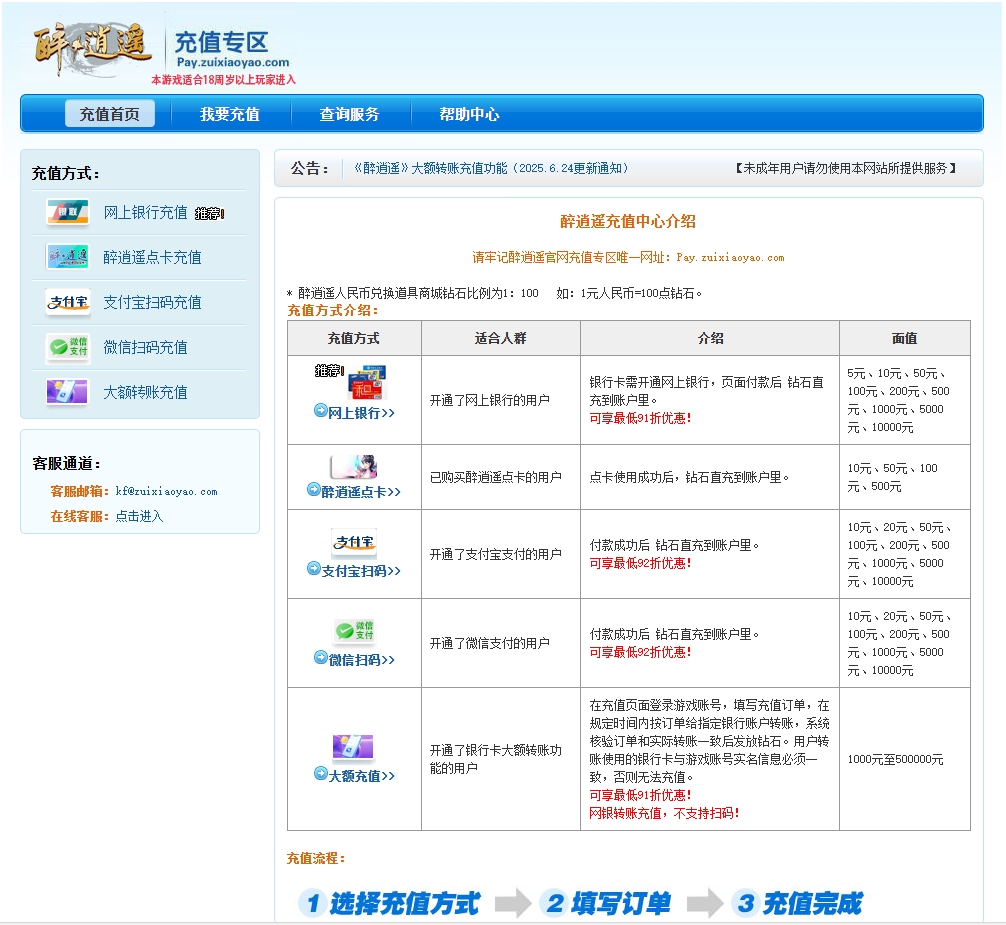Click the 醉逍遥点卡 card icon in sidebar
The height and width of the screenshot is (925, 1006).
click(67, 257)
